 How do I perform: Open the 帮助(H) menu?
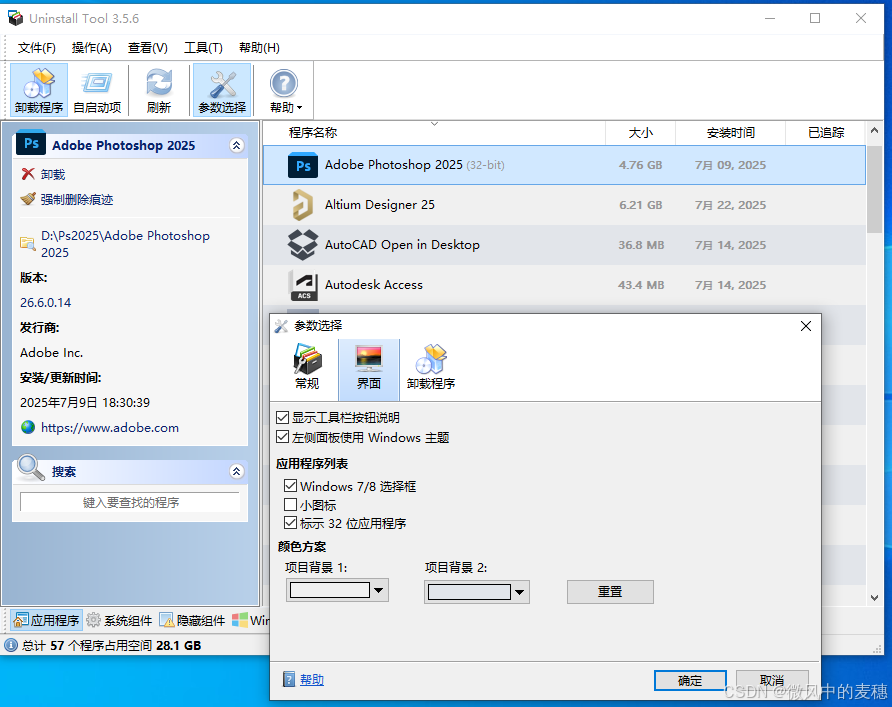coord(259,48)
